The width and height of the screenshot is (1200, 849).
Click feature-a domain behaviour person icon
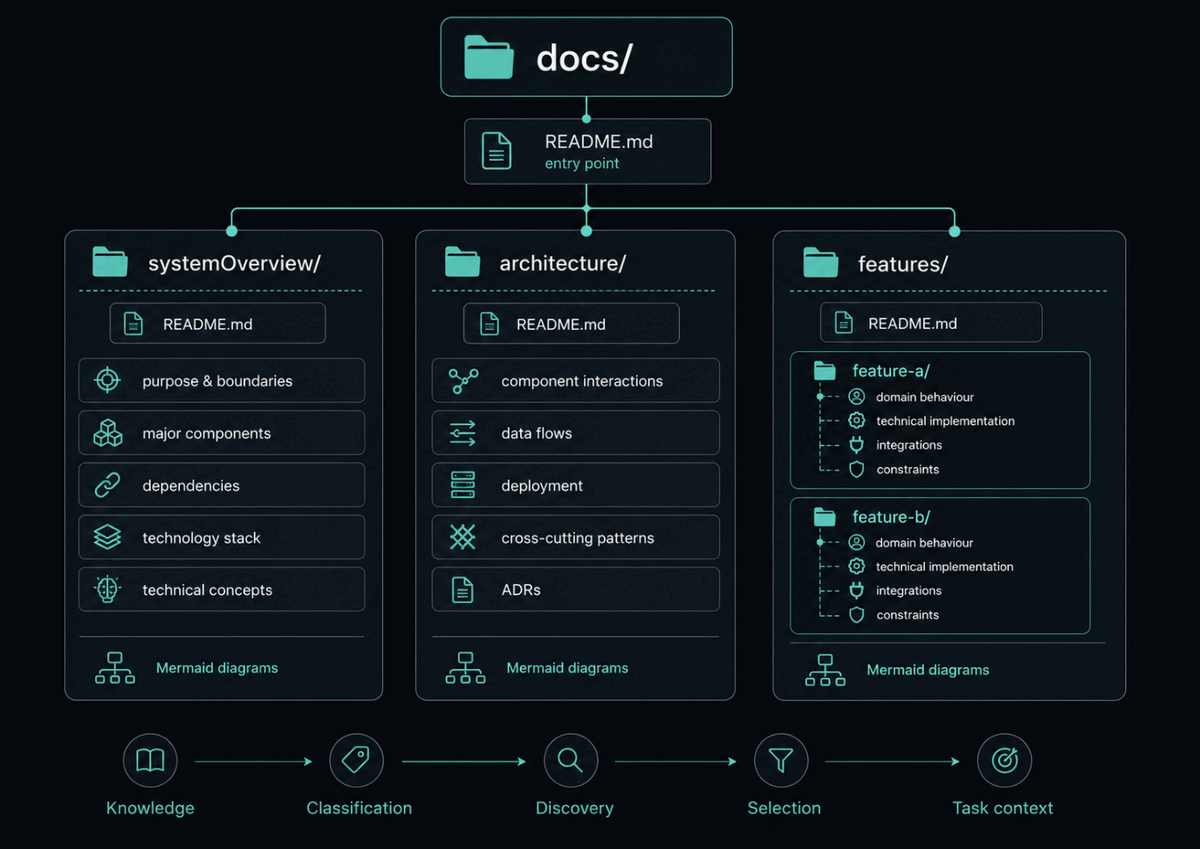856,397
